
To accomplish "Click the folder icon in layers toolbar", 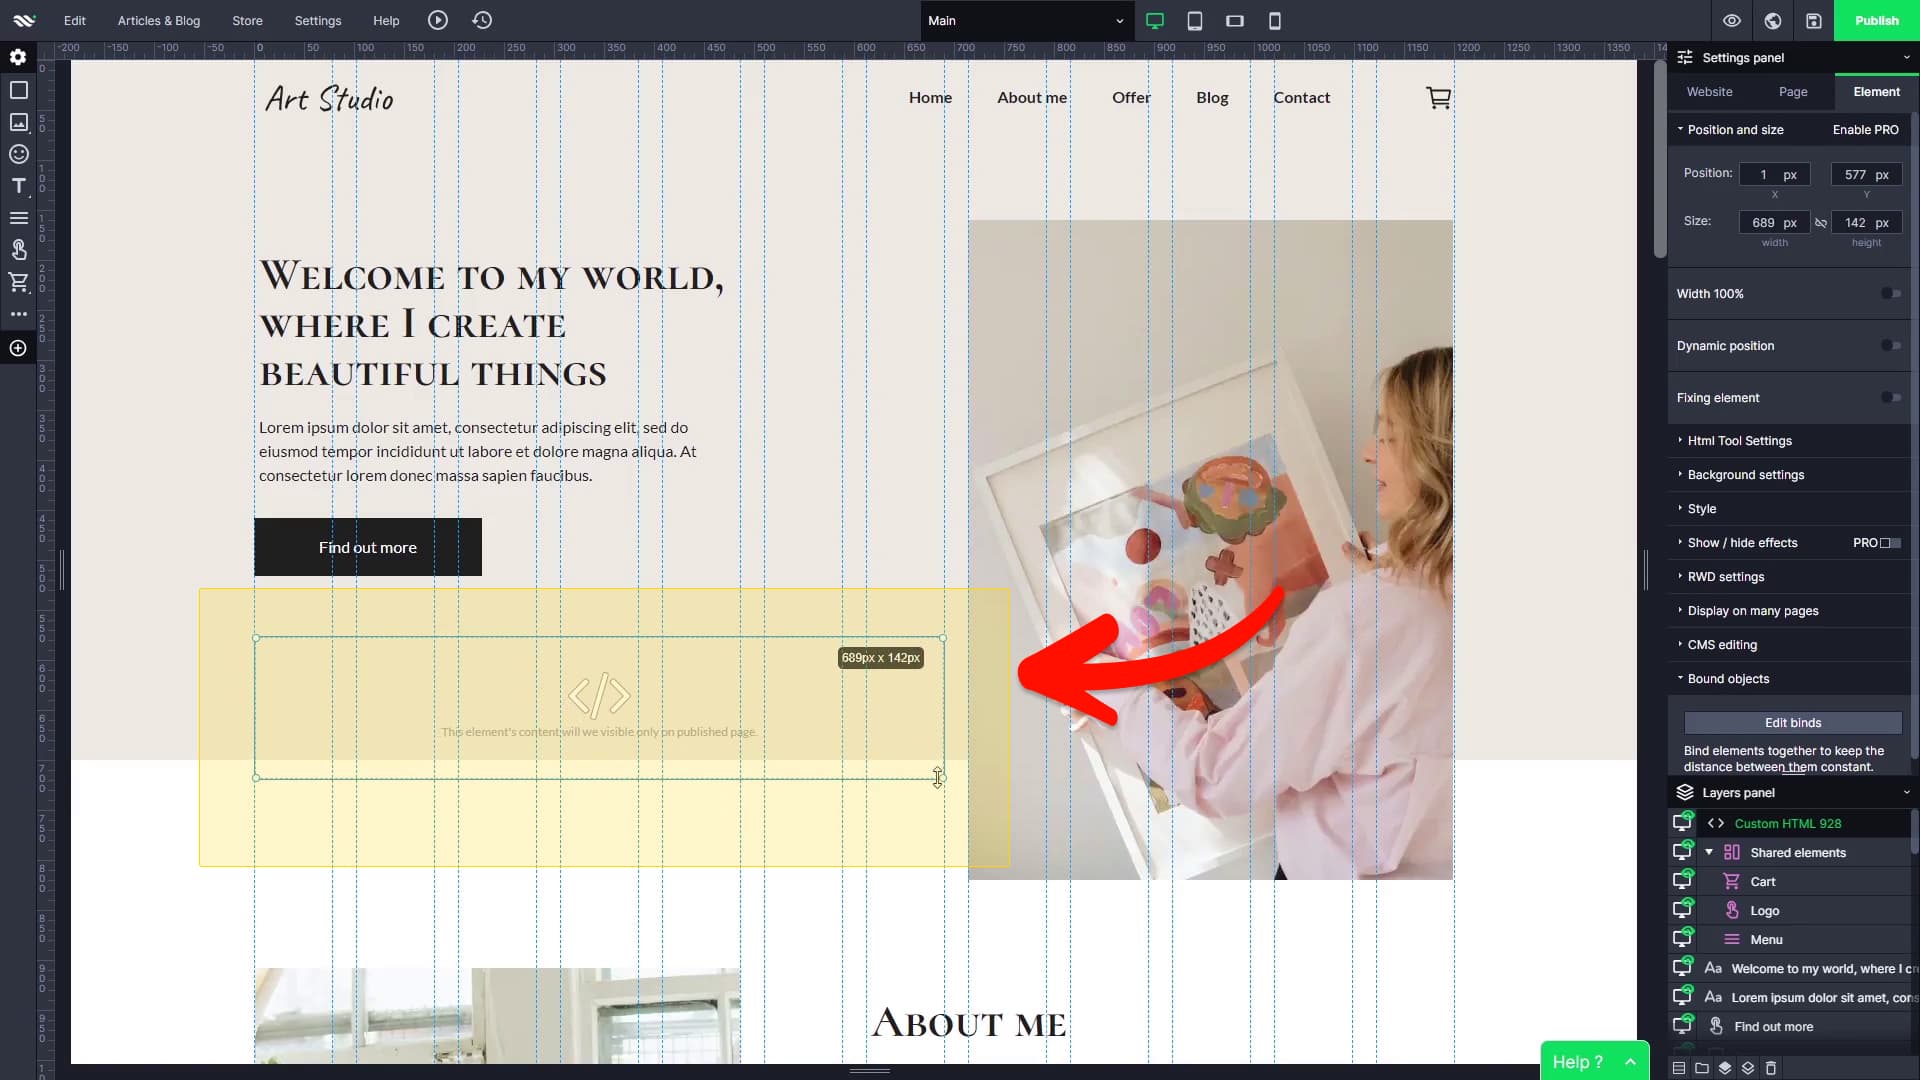I will [x=1702, y=1068].
